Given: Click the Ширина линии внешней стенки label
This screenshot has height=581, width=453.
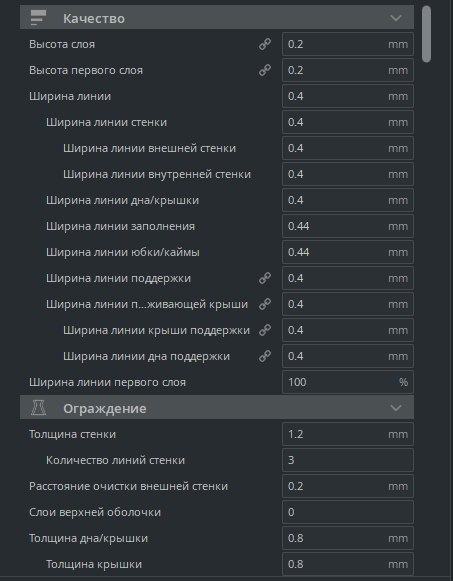Looking at the screenshot, I should click(x=149, y=148).
